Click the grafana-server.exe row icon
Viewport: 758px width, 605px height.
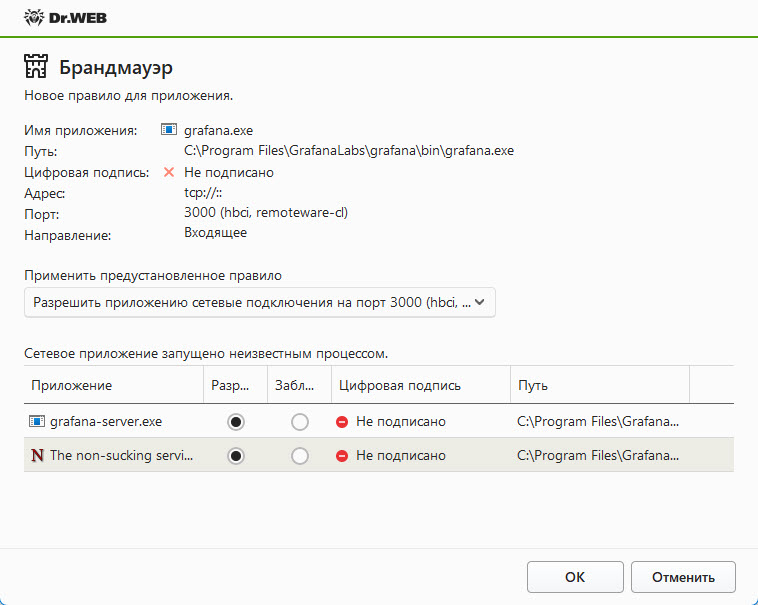pyautogui.click(x=37, y=422)
